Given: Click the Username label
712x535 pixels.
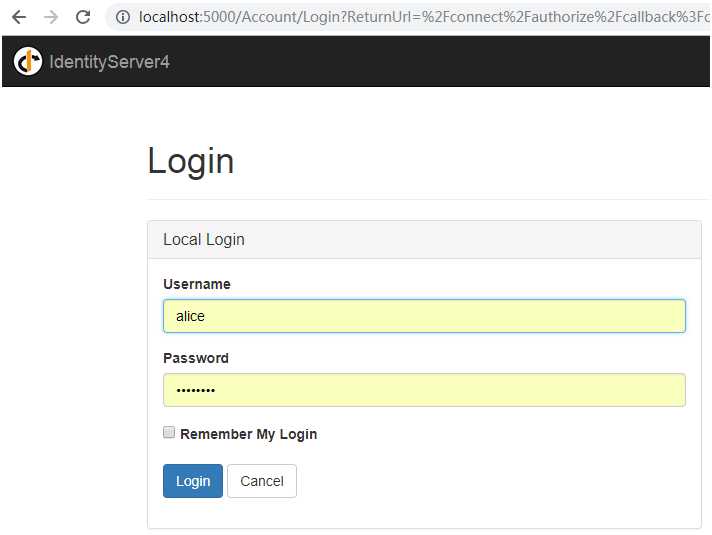Looking at the screenshot, I should tap(197, 284).
